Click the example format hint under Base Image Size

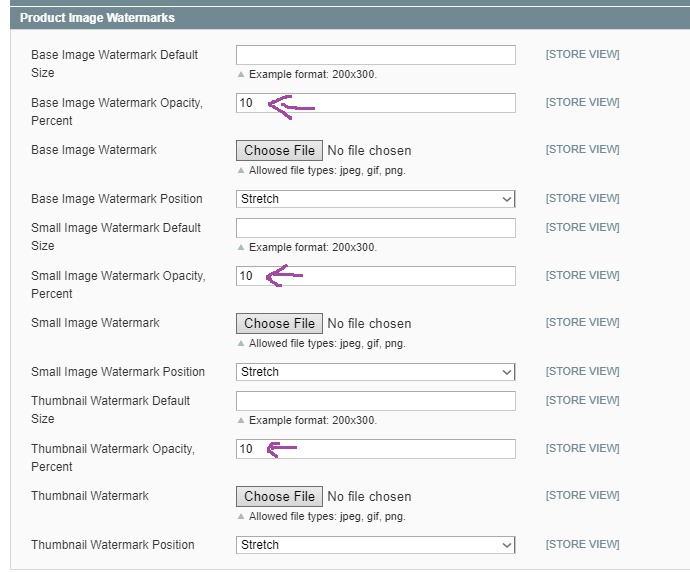click(312, 75)
